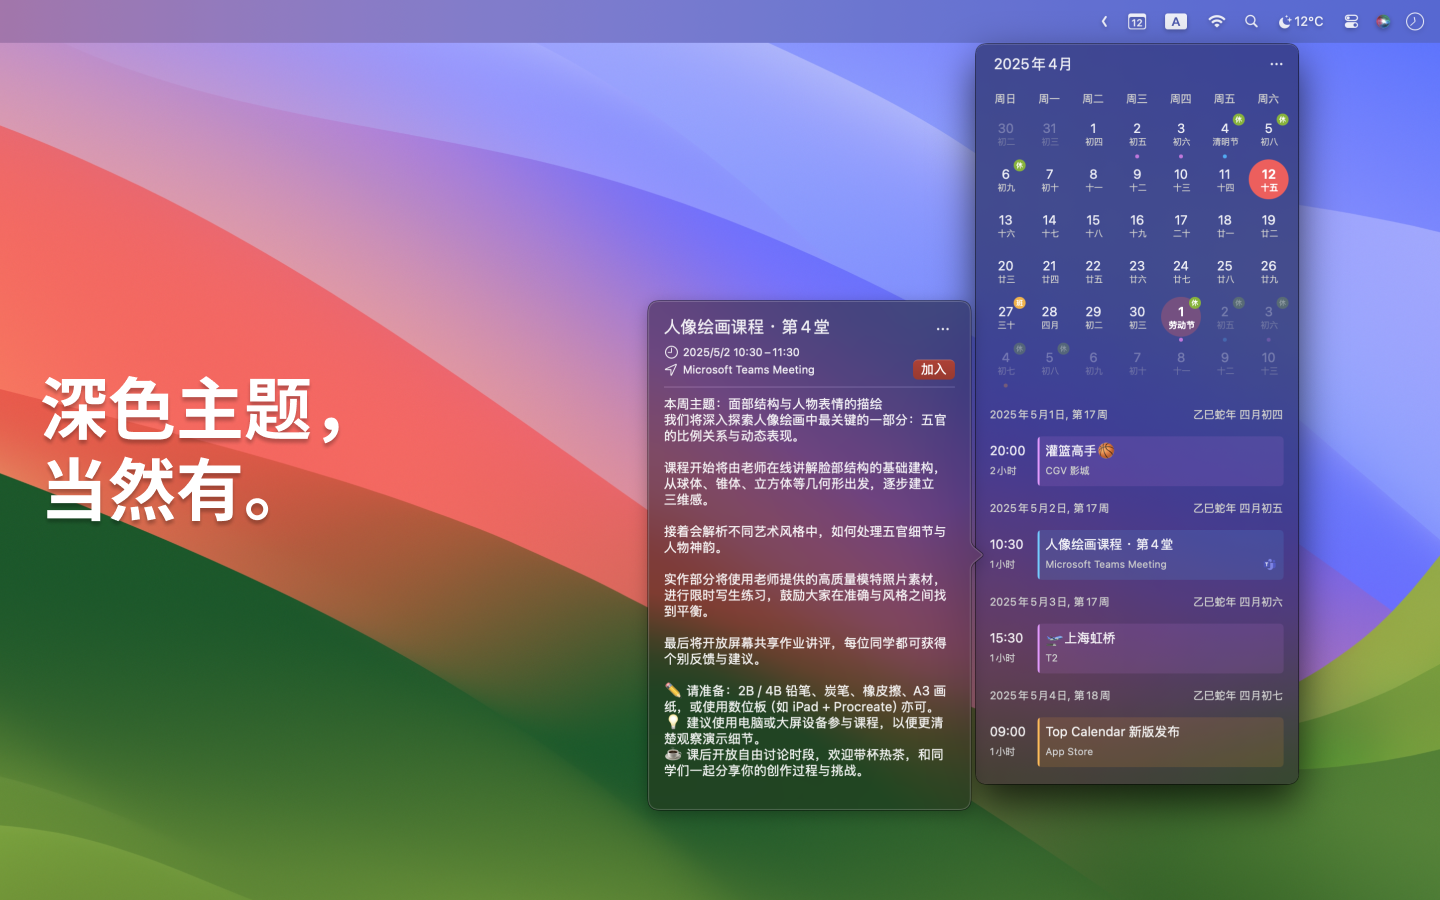Screen dimensions: 1440x900
Task: Click the event title 人像绘画课程 · 第4堂 in detail
Action: [x=747, y=327]
